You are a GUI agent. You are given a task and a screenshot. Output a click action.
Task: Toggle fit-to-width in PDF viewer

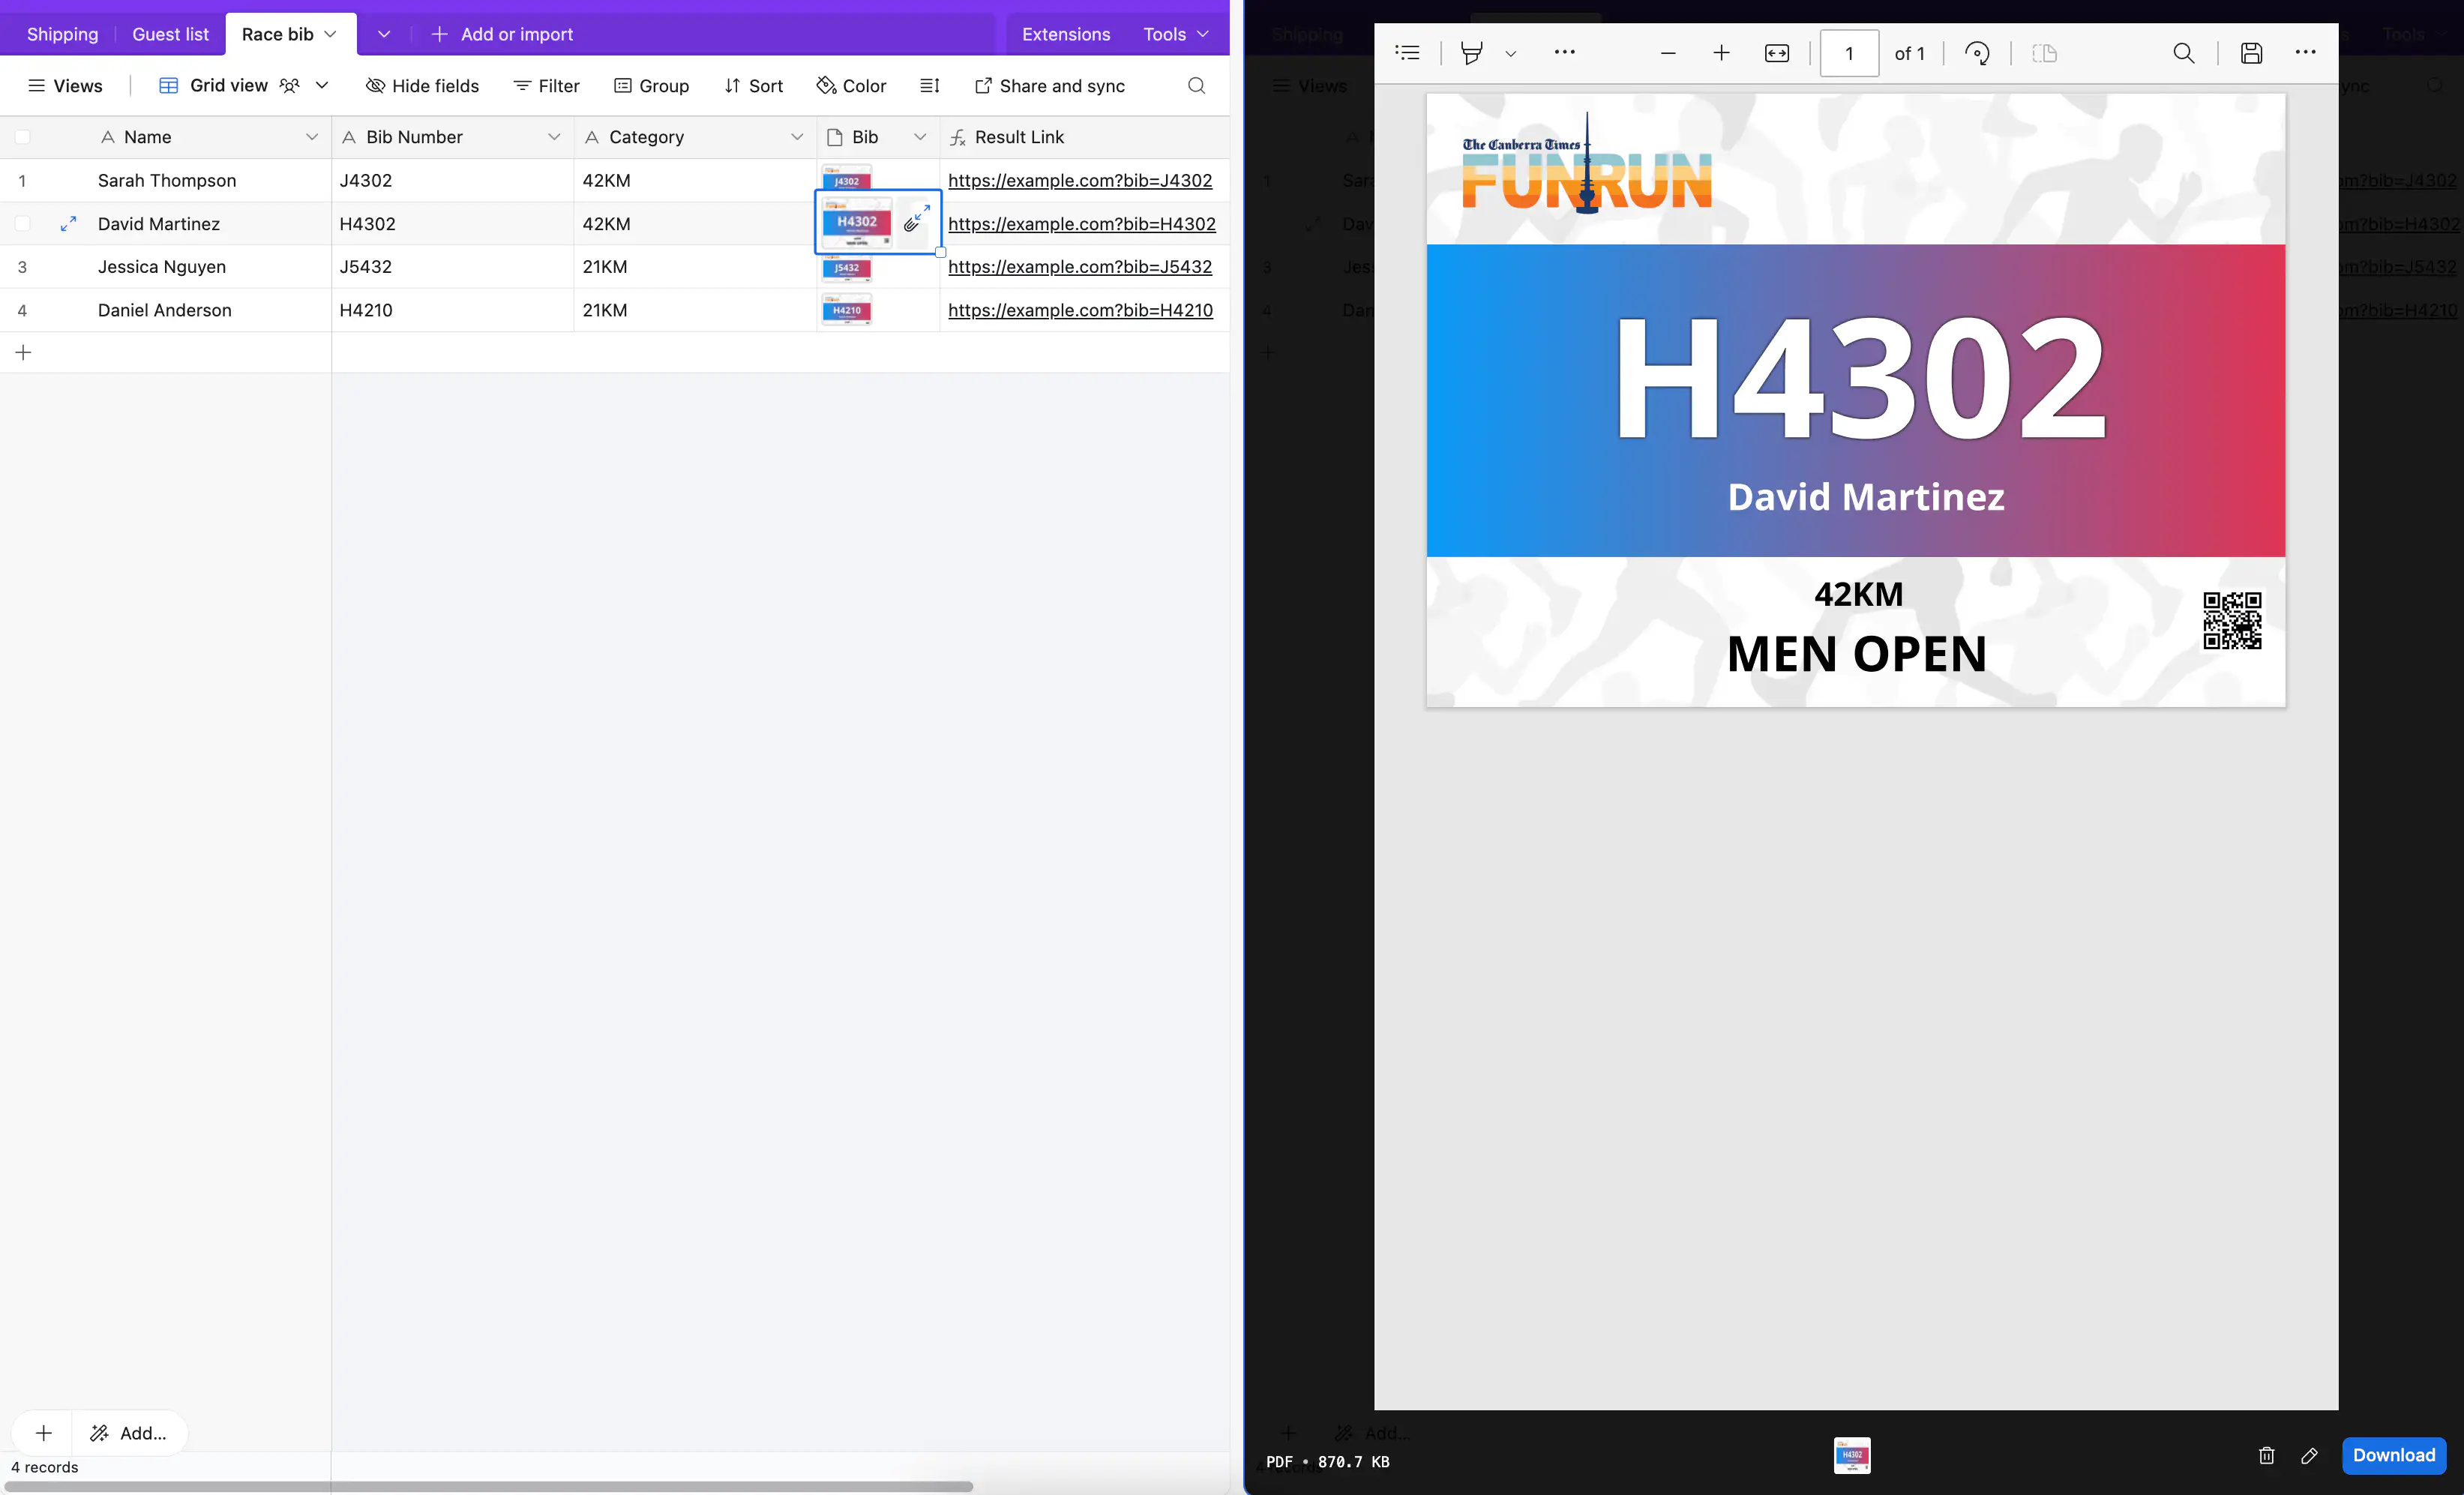[1777, 53]
